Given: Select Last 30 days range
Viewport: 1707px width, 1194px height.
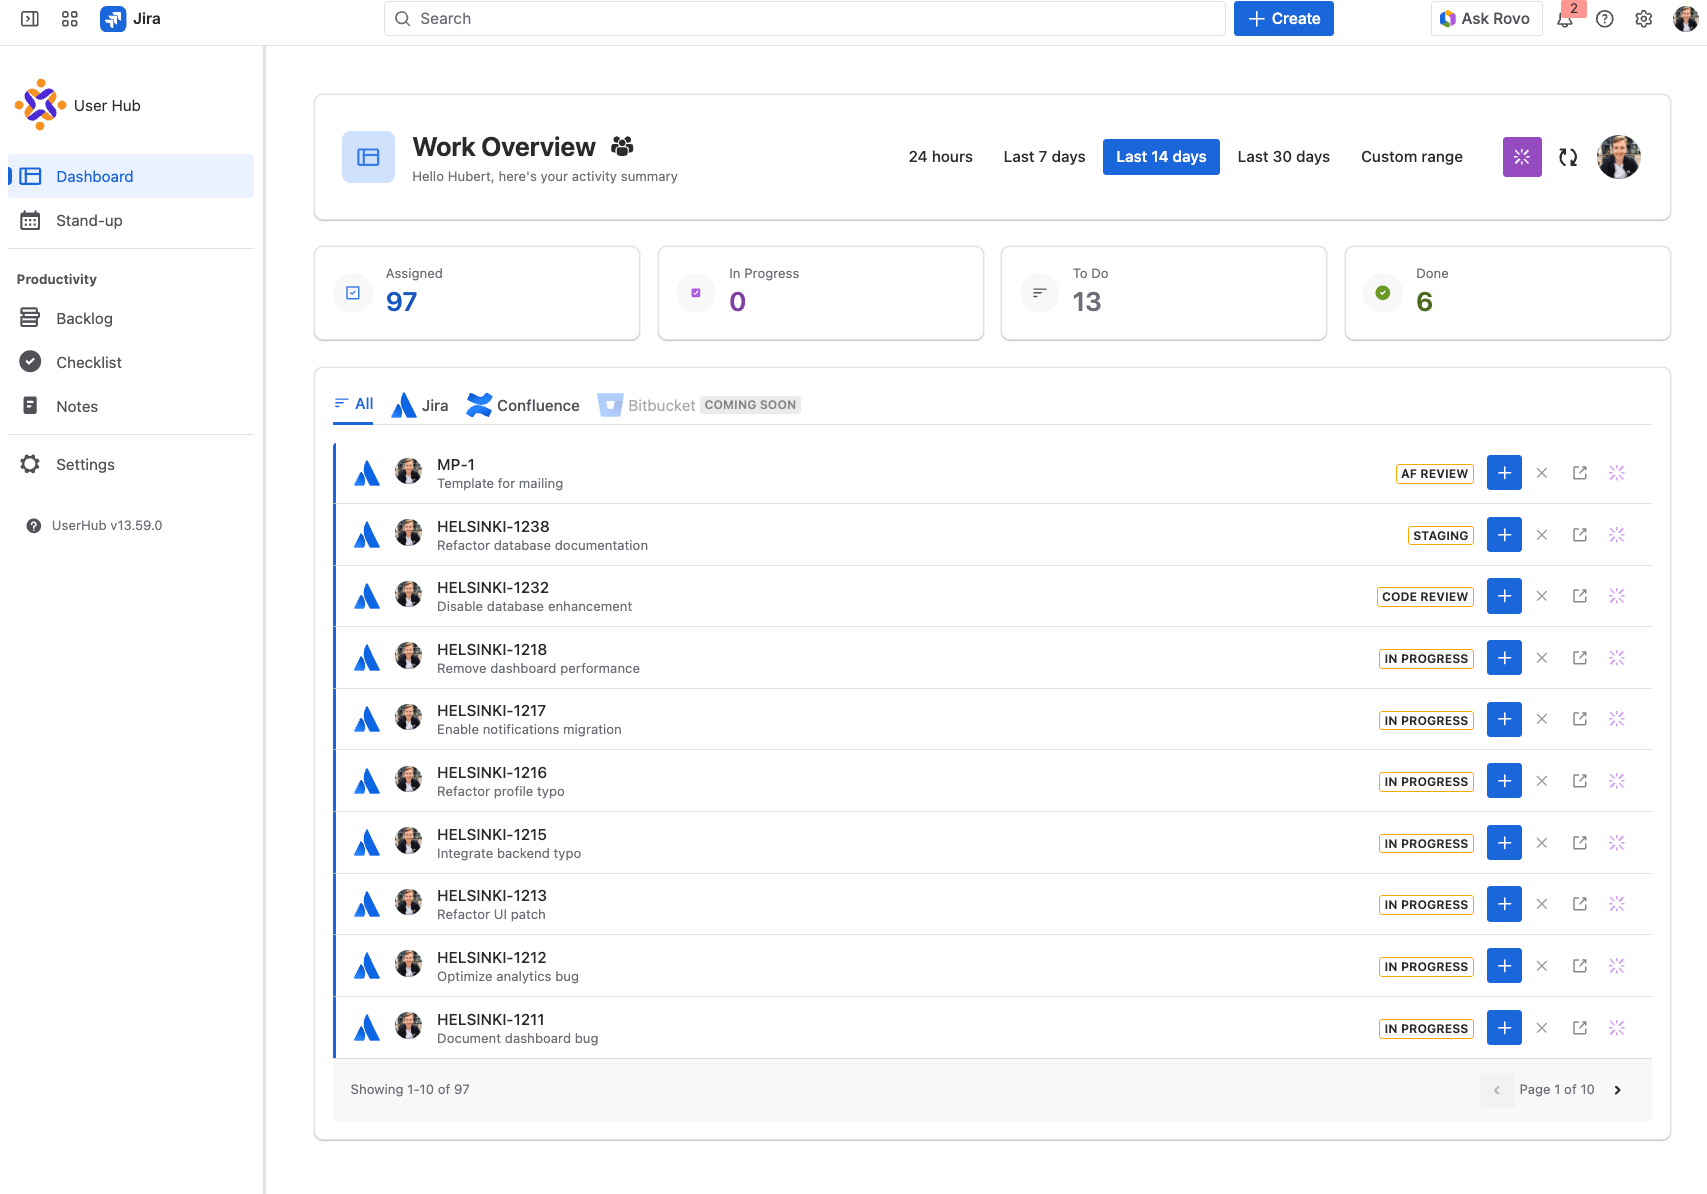Looking at the screenshot, I should point(1283,157).
